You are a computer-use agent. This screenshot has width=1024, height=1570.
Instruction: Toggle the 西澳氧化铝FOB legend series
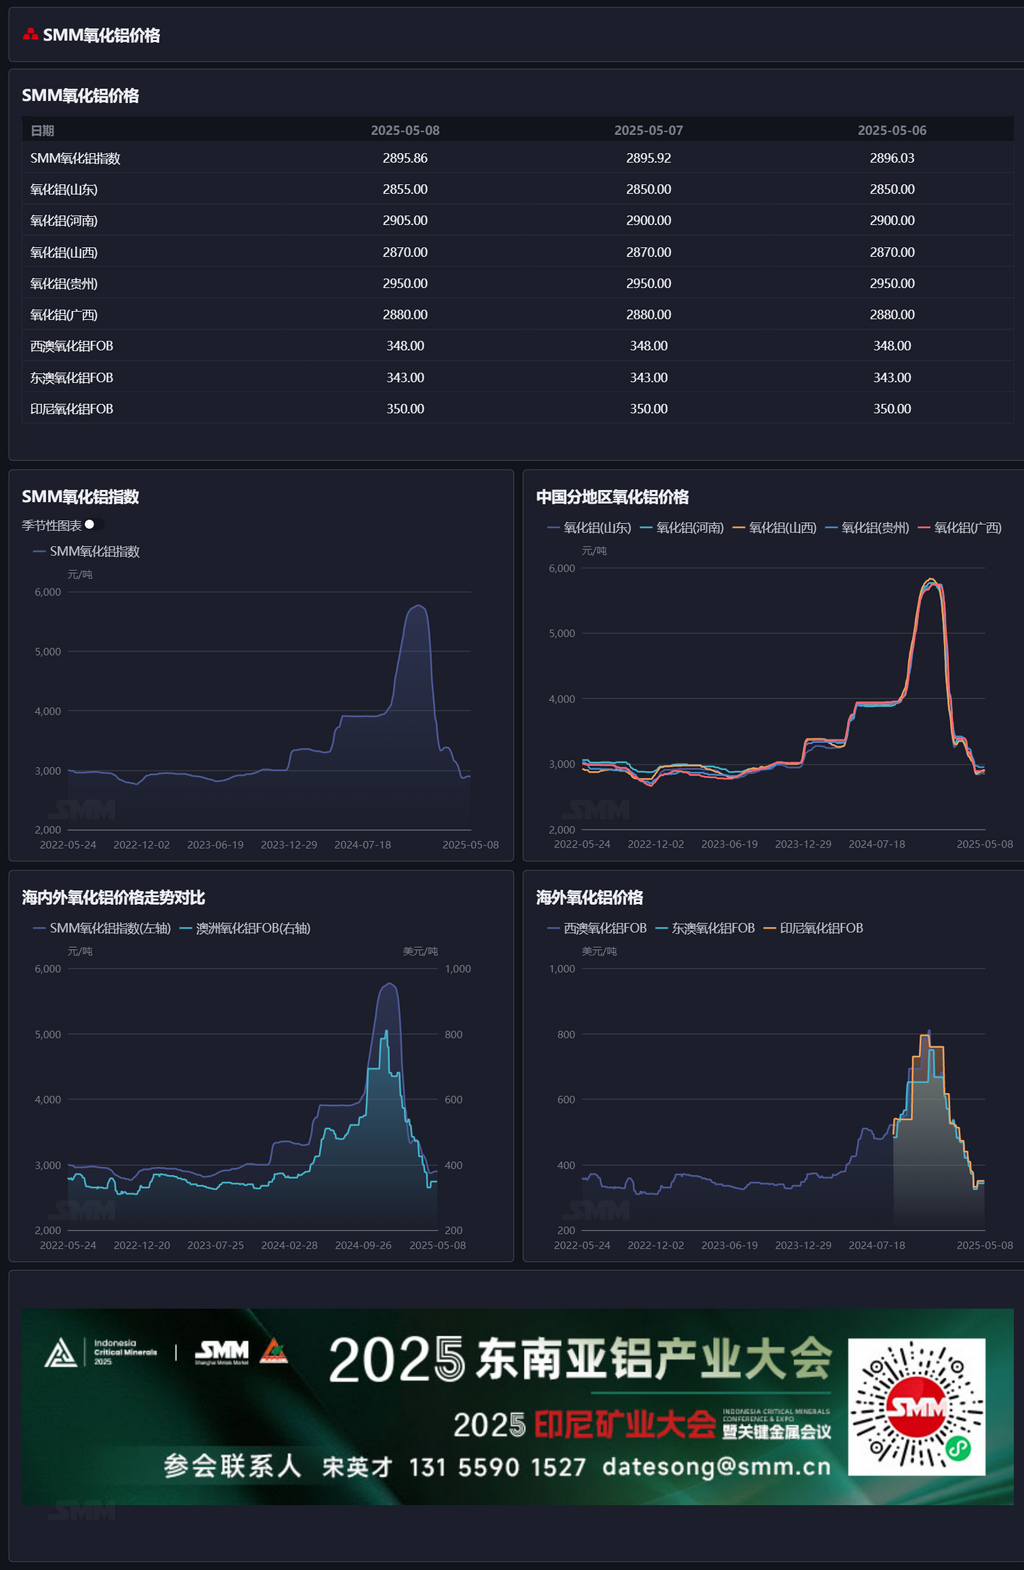[x=597, y=929]
